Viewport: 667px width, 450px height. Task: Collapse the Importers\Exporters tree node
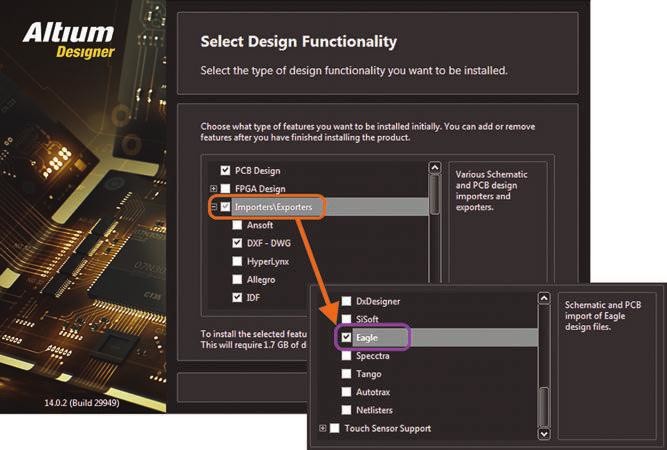click(x=214, y=207)
